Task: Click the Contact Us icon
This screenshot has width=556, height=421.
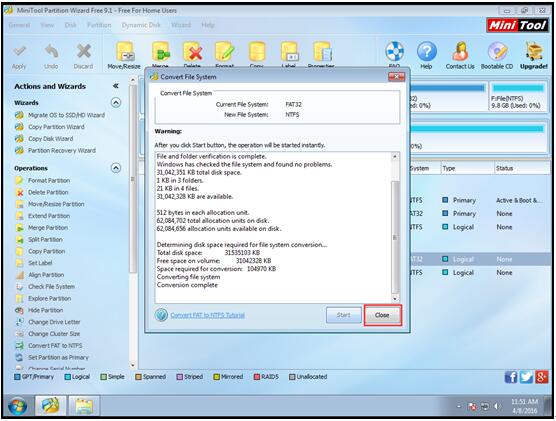Action: pyautogui.click(x=460, y=52)
